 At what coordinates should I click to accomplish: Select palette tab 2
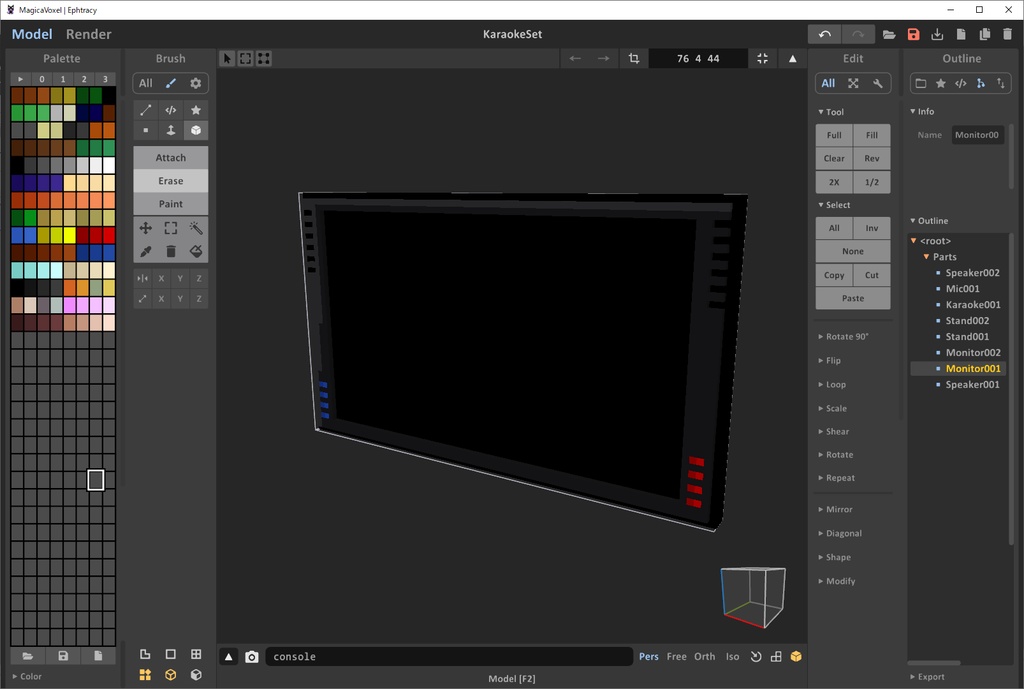pos(84,79)
